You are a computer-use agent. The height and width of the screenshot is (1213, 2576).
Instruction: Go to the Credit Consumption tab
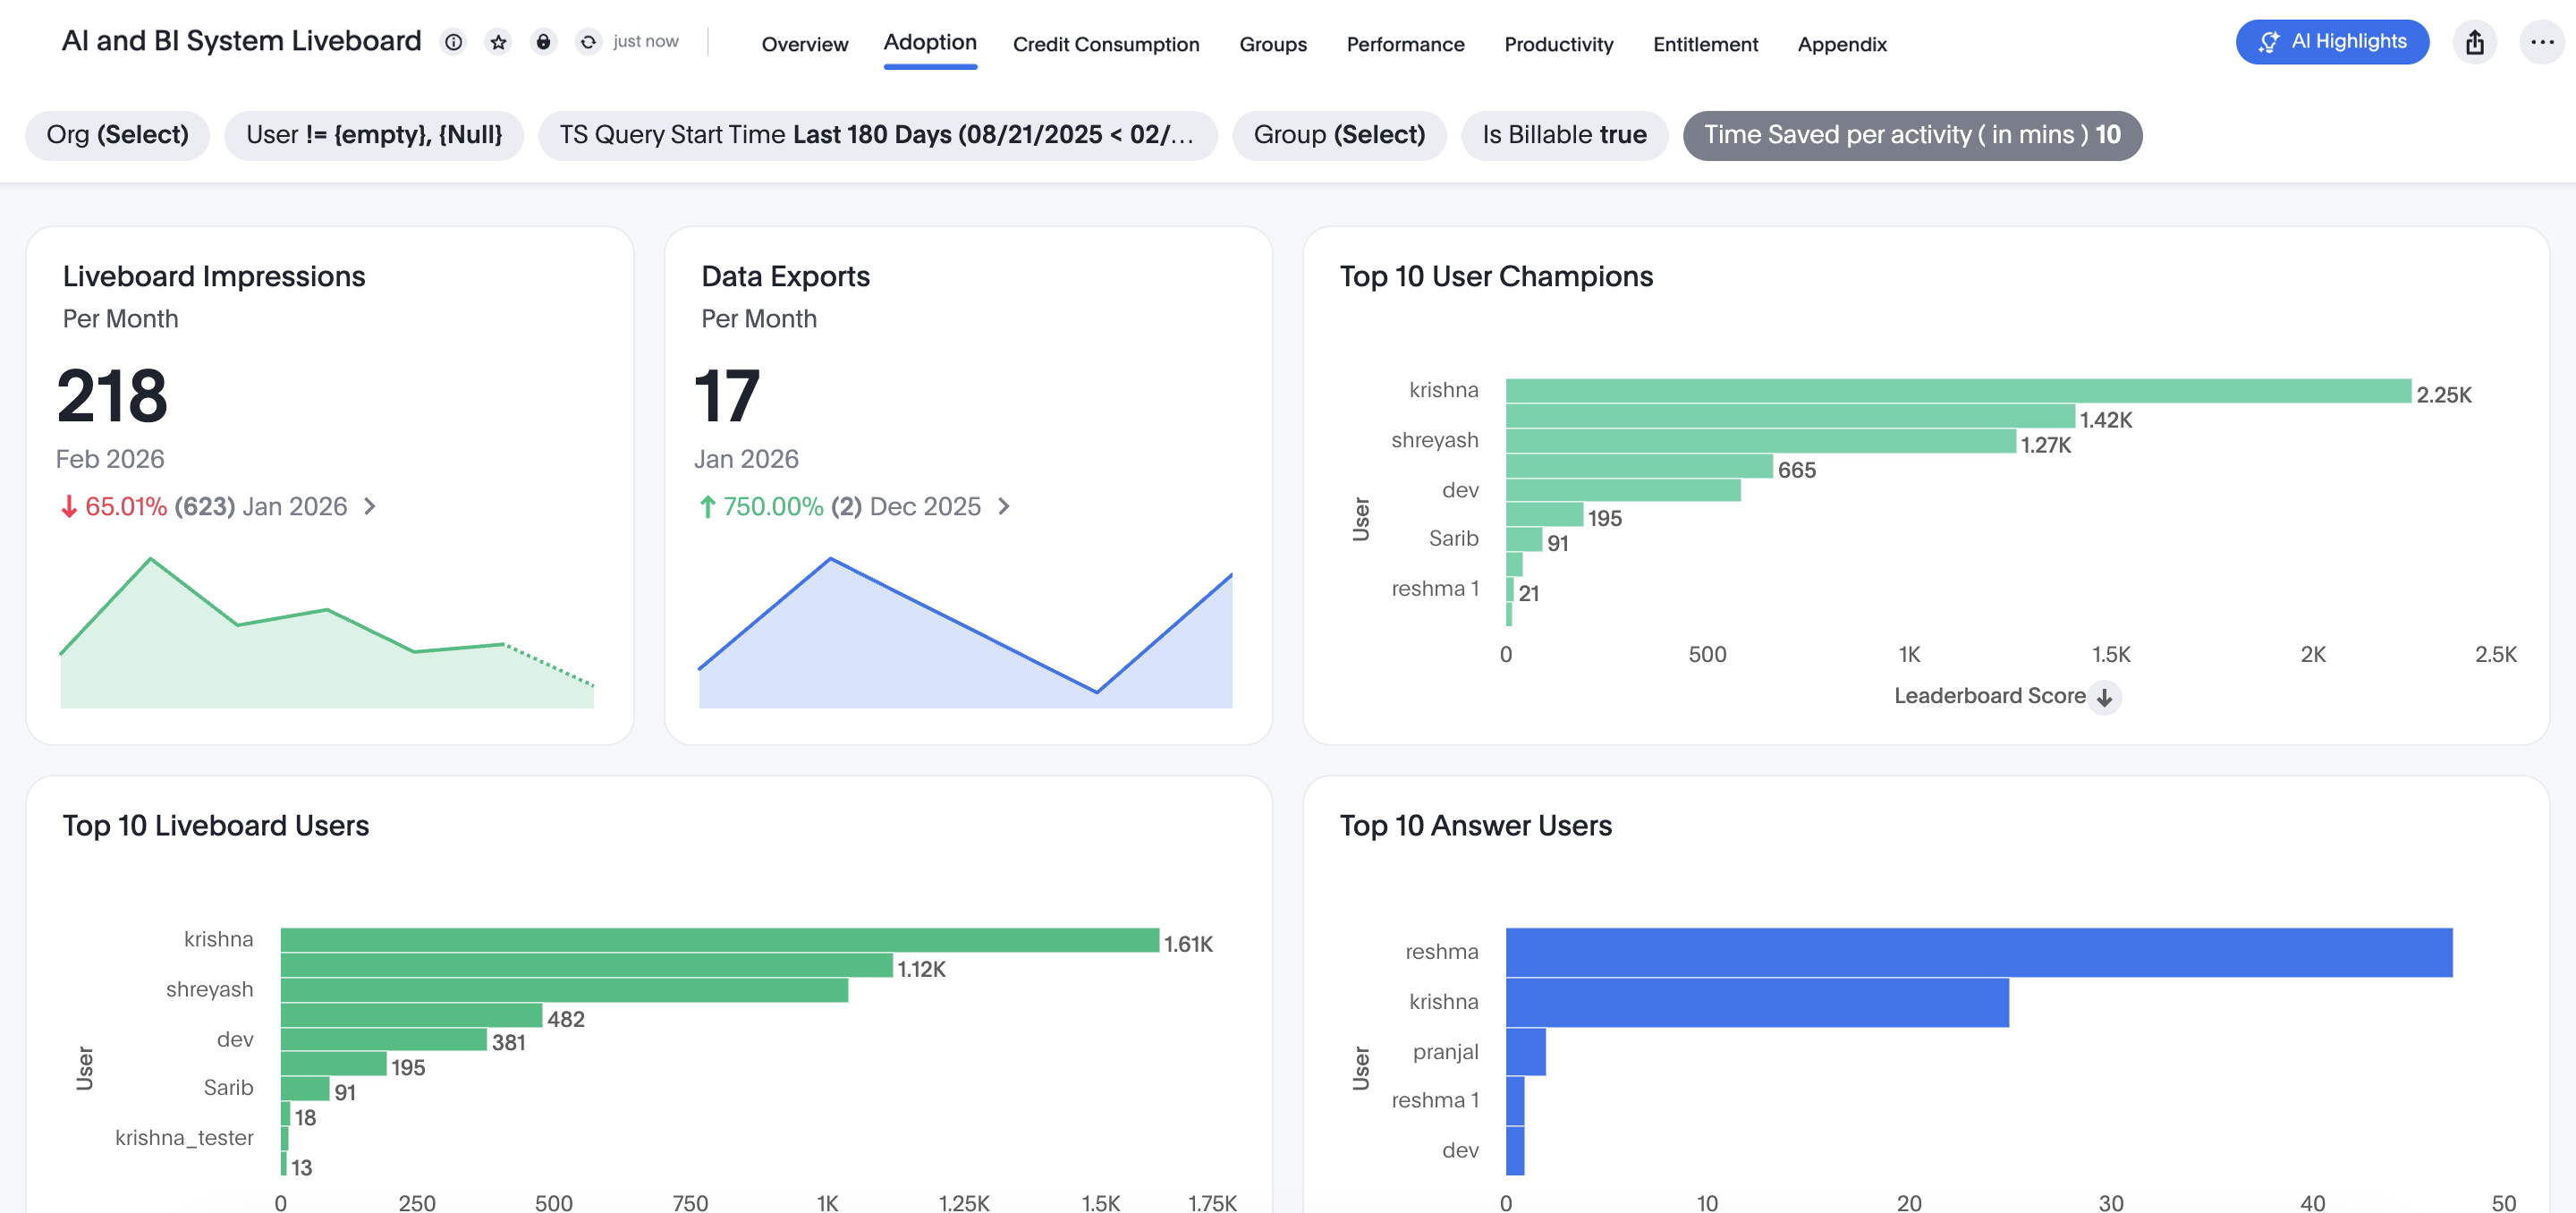1106,44
